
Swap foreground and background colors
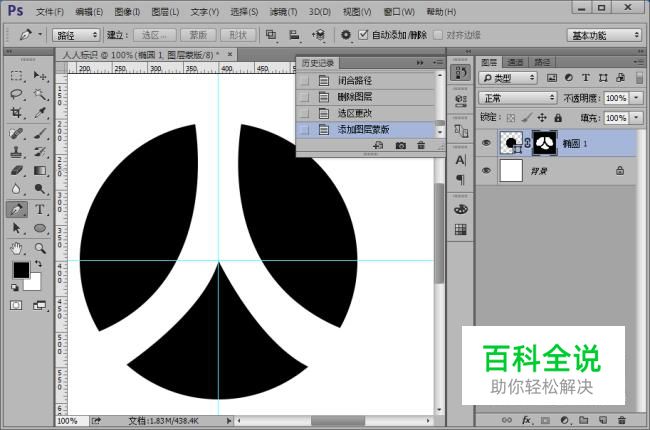pyautogui.click(x=38, y=264)
